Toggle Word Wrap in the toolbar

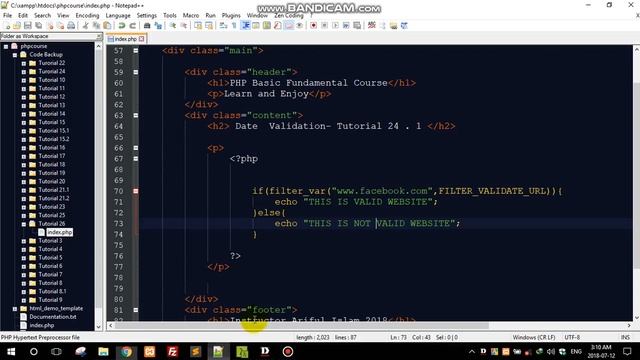pyautogui.click(x=223, y=26)
